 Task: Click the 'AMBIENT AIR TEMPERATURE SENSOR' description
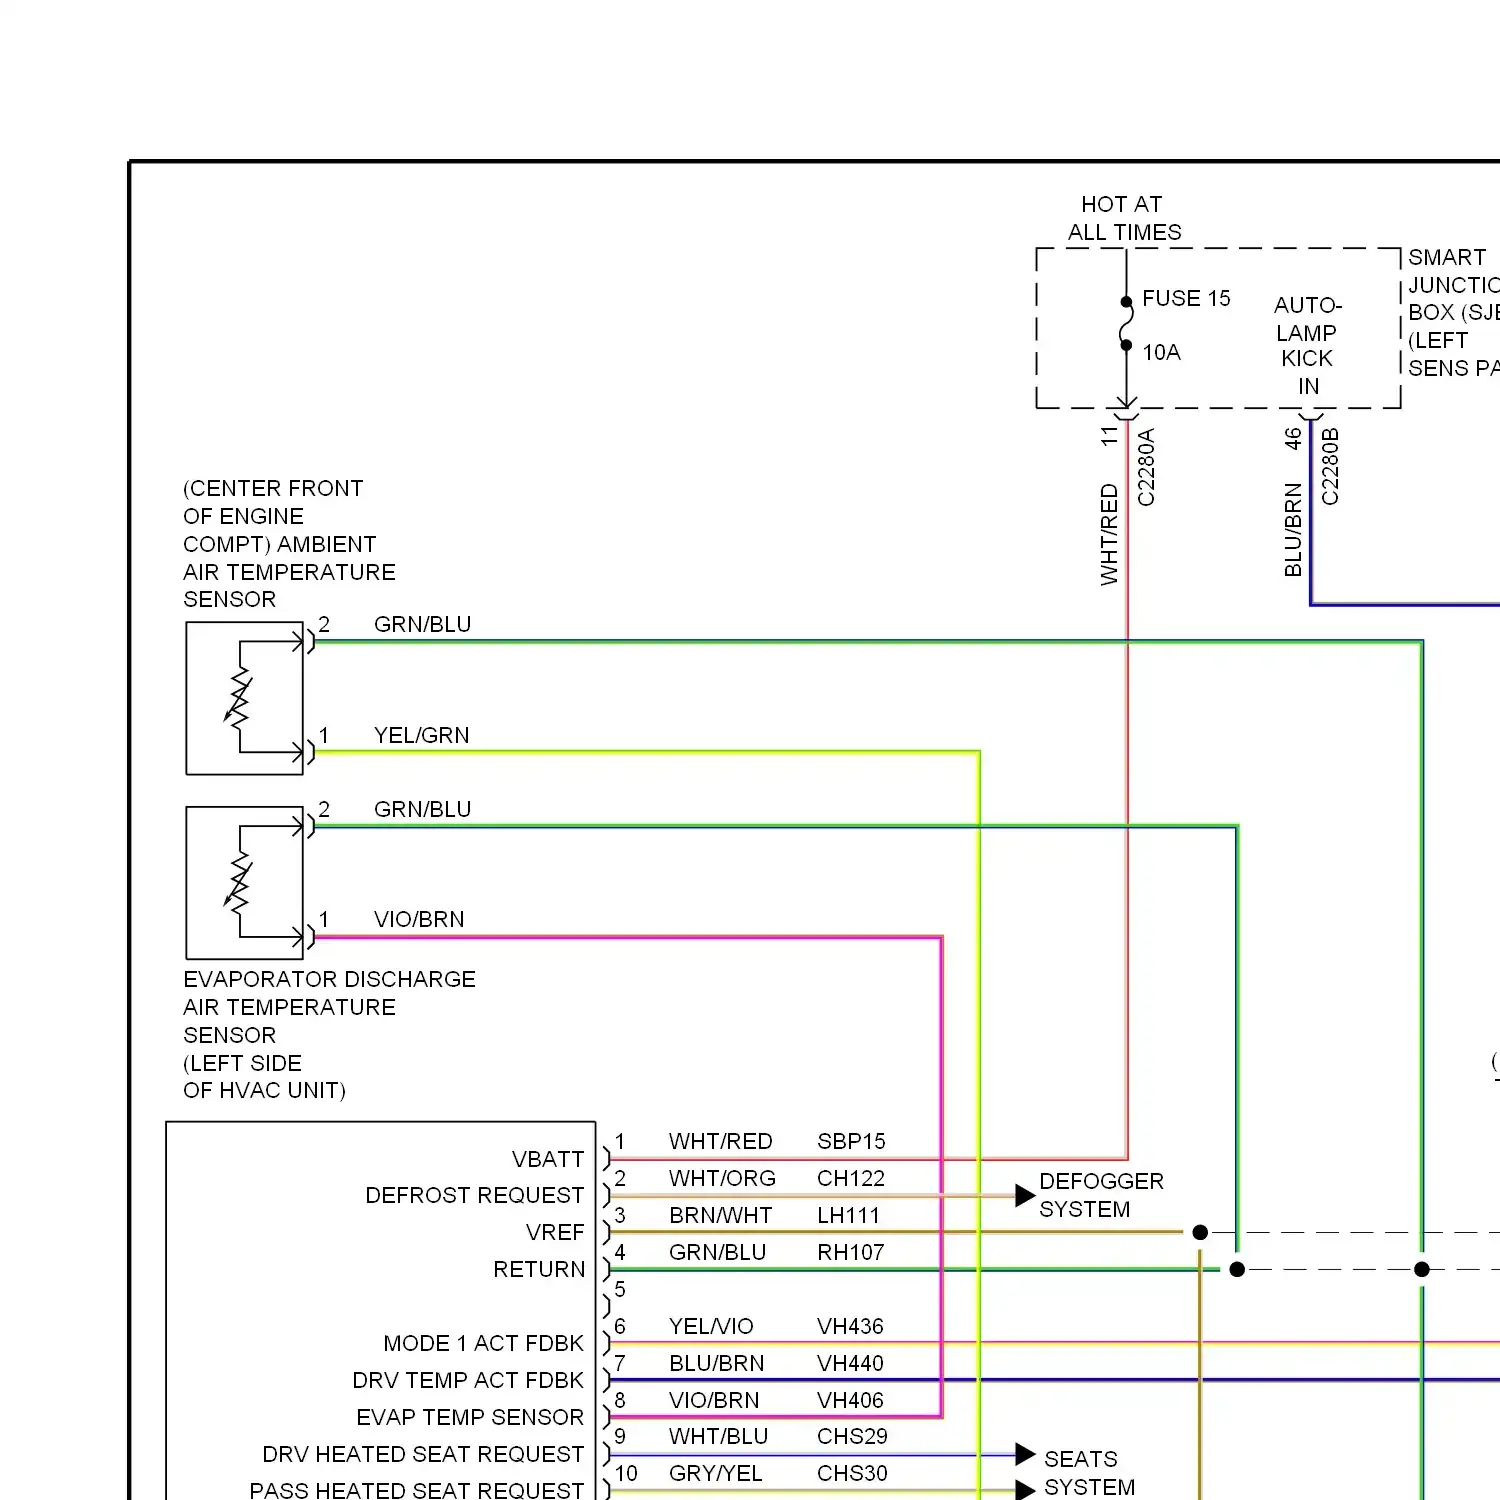click(x=289, y=544)
